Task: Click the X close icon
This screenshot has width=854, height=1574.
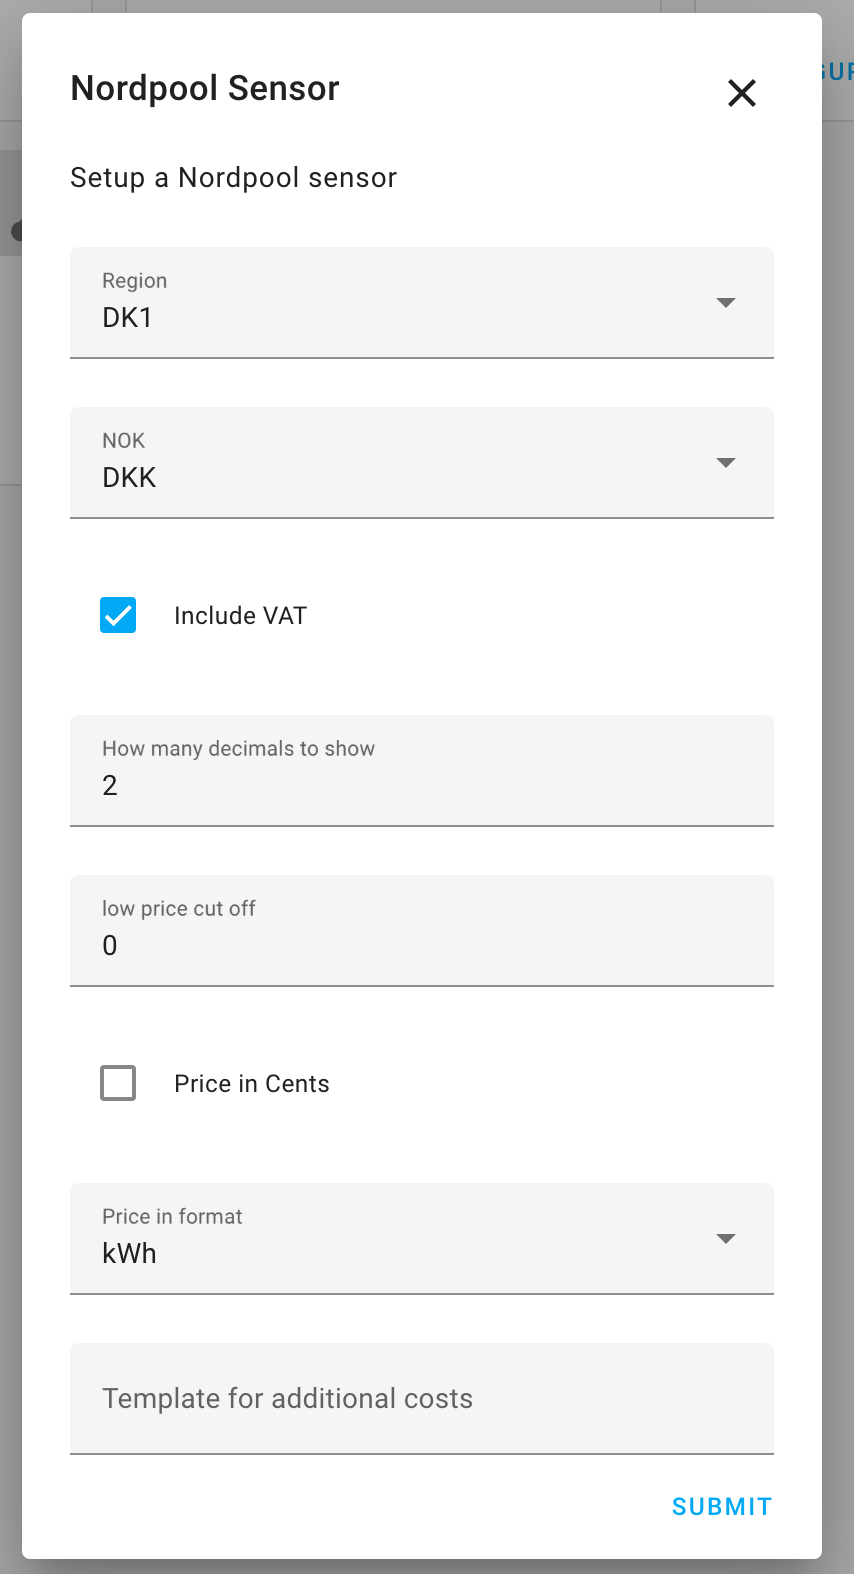Action: [x=742, y=93]
